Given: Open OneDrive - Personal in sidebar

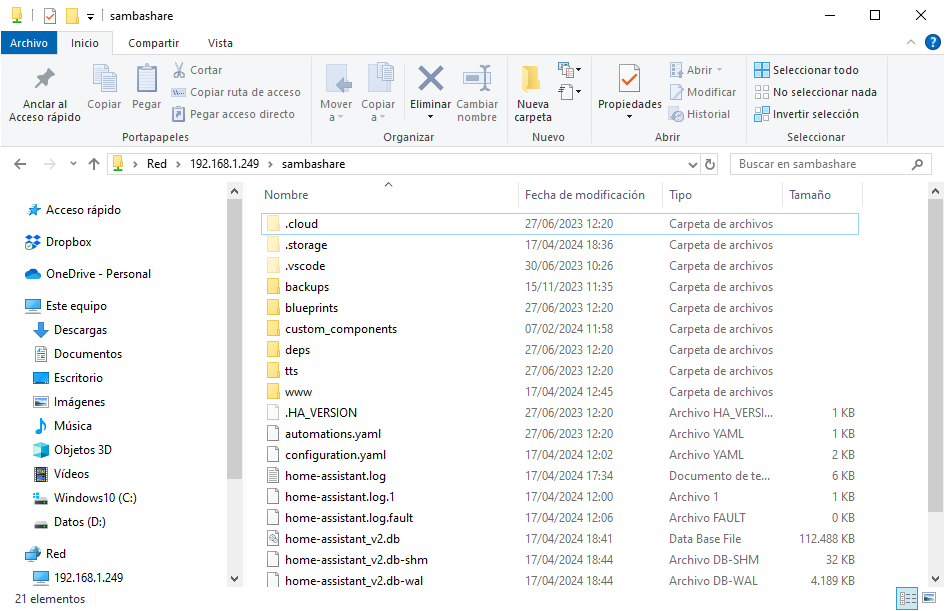Looking at the screenshot, I should tap(87, 274).
